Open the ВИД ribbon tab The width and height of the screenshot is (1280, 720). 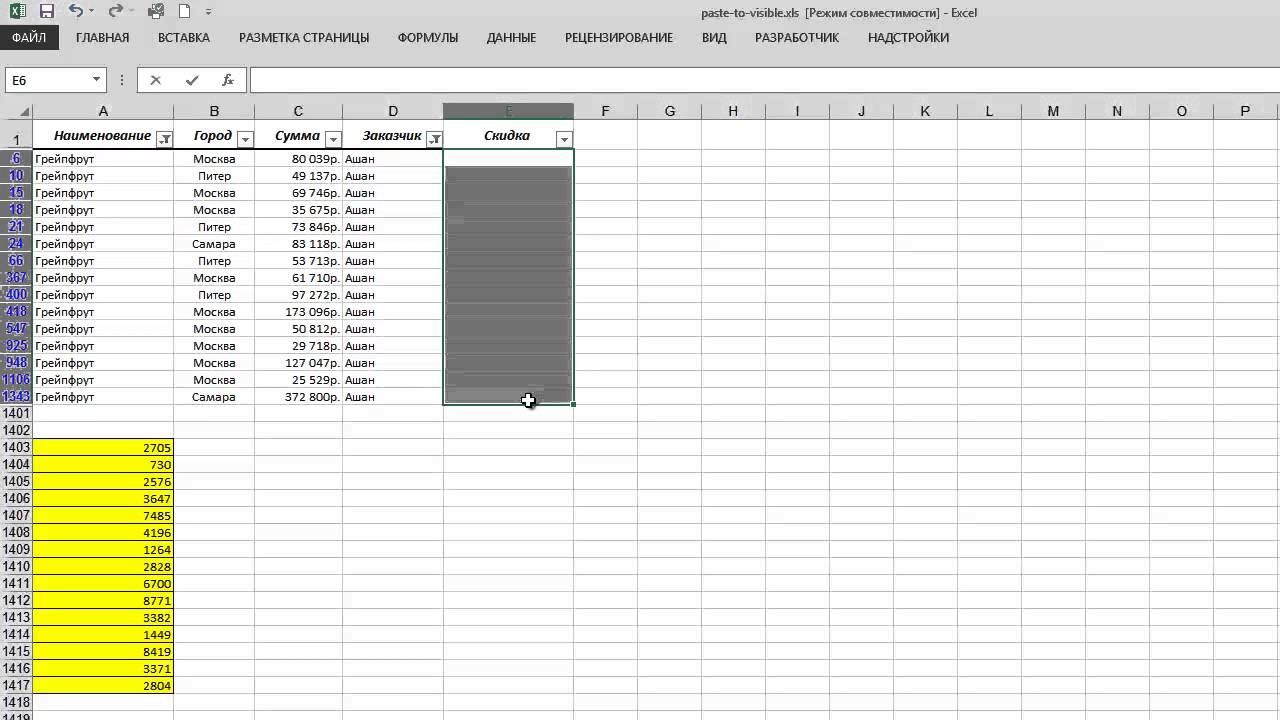pyautogui.click(x=714, y=38)
